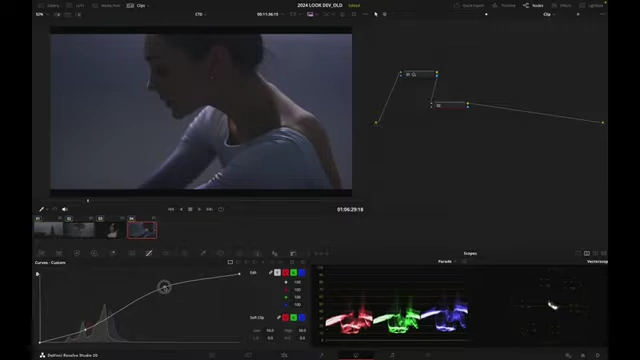The image size is (640, 360).
Task: Open the node editor three-dot options menu
Action: click(x=602, y=14)
